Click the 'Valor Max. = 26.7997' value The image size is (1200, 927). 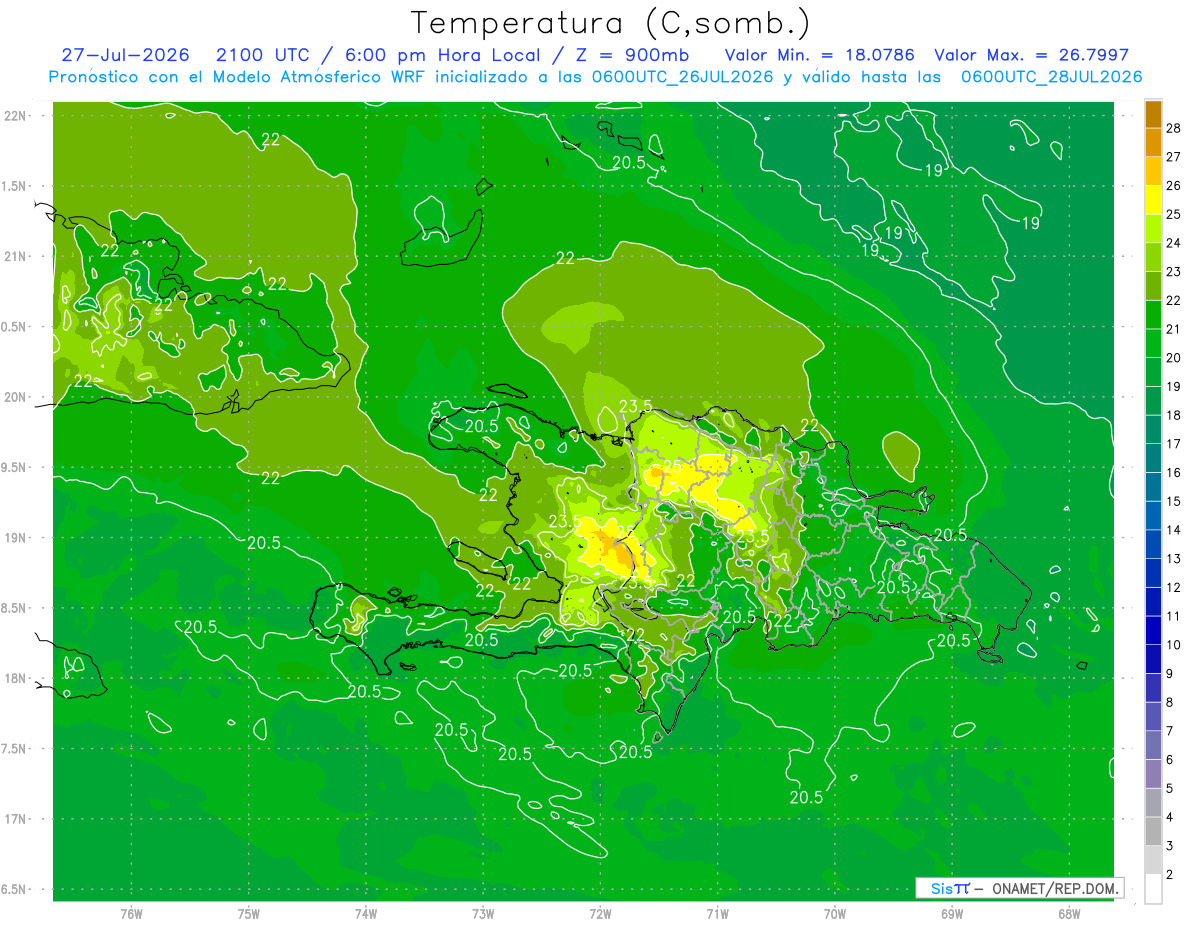click(x=1031, y=55)
